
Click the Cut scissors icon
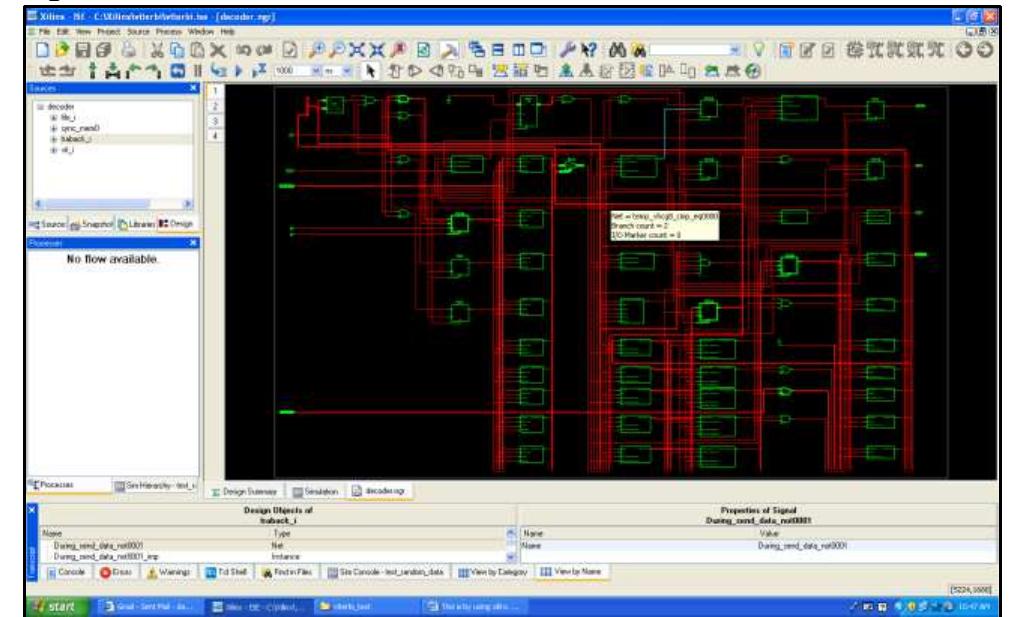(157, 50)
